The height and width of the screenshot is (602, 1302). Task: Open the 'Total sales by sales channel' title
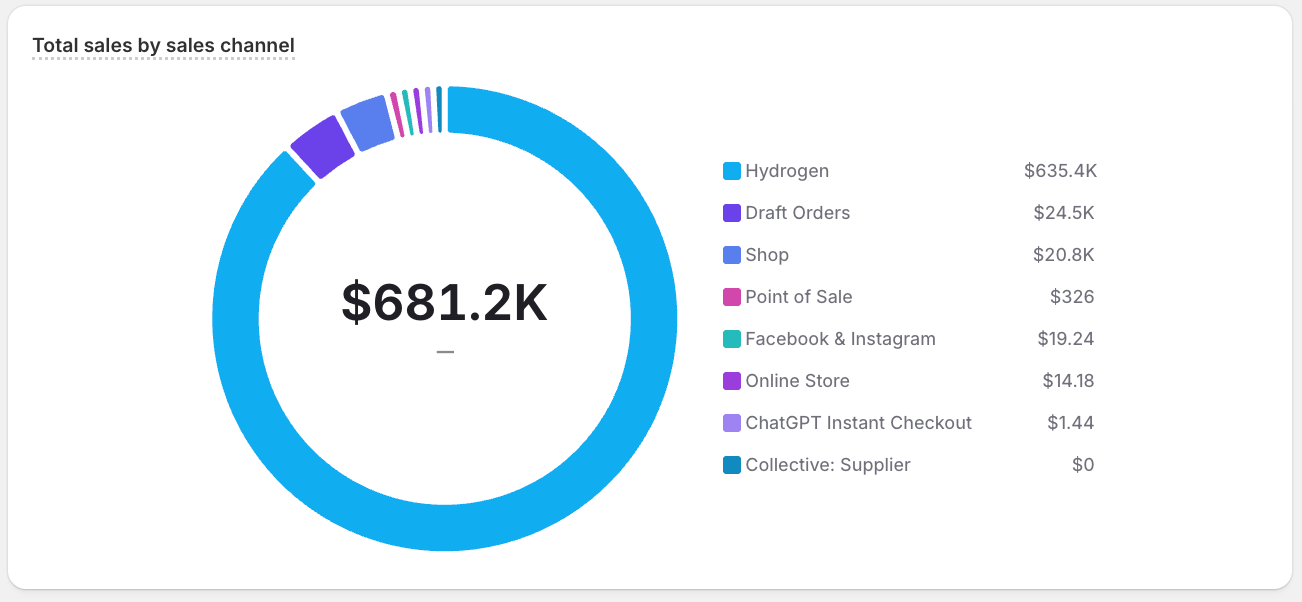pos(164,45)
